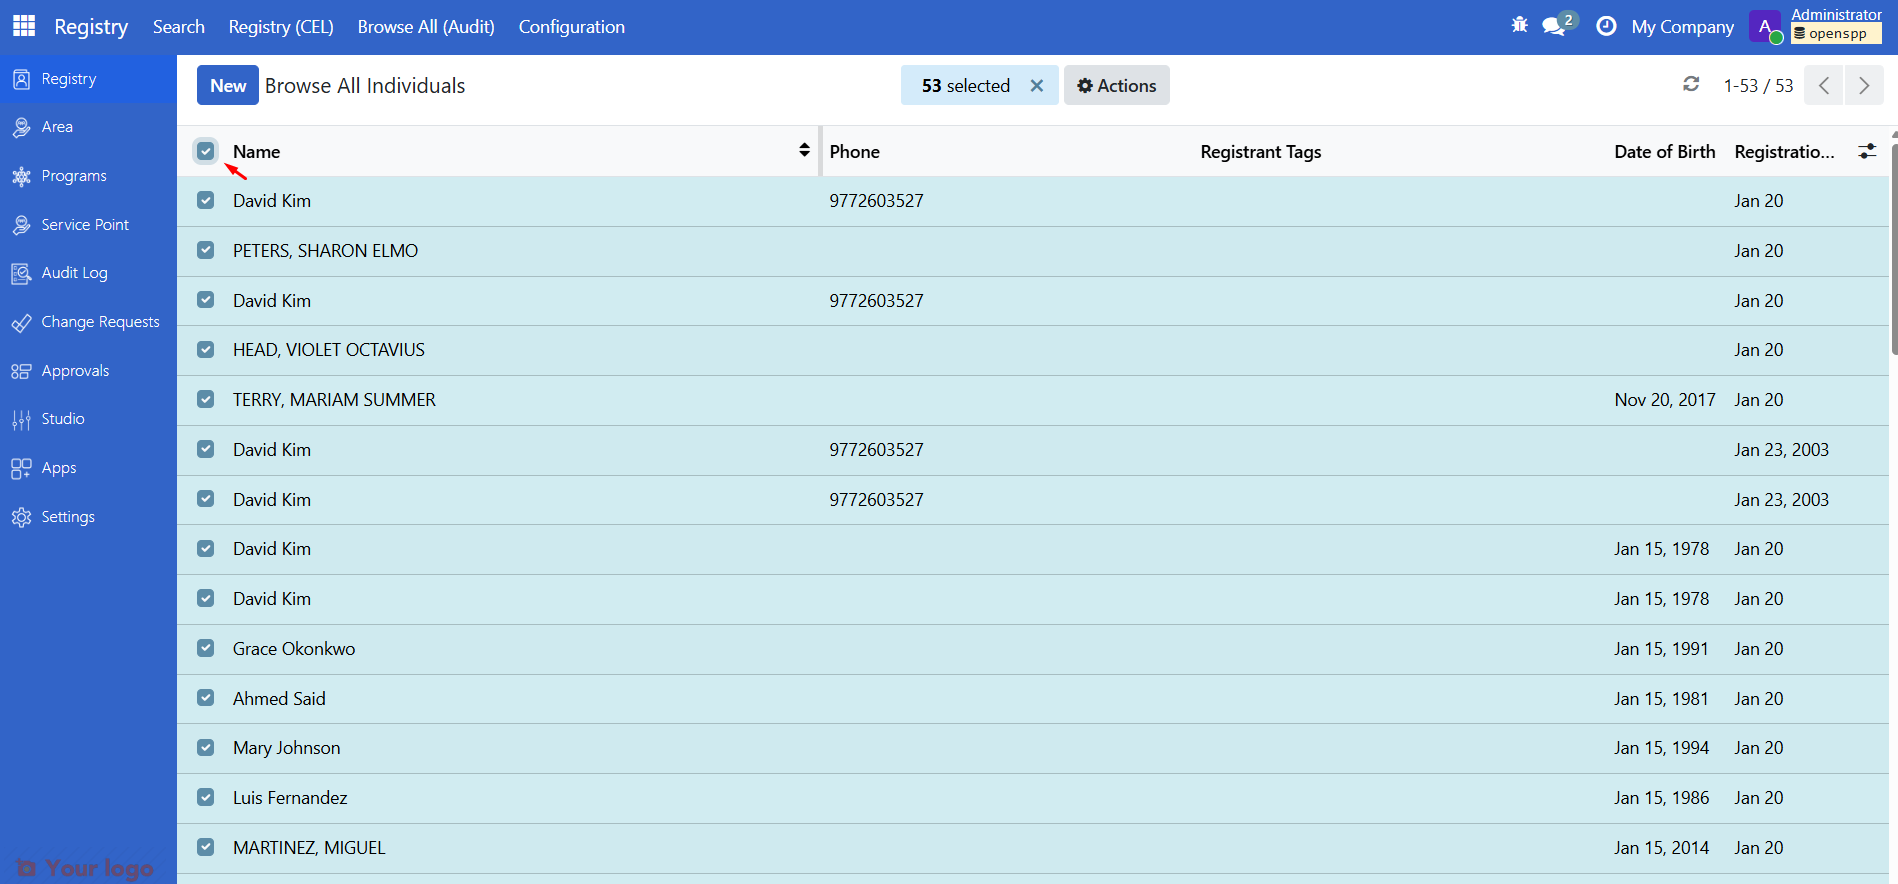The width and height of the screenshot is (1898, 884).
Task: Open the HEAD, VIOLET OCTAVIUS record
Action: 329,350
